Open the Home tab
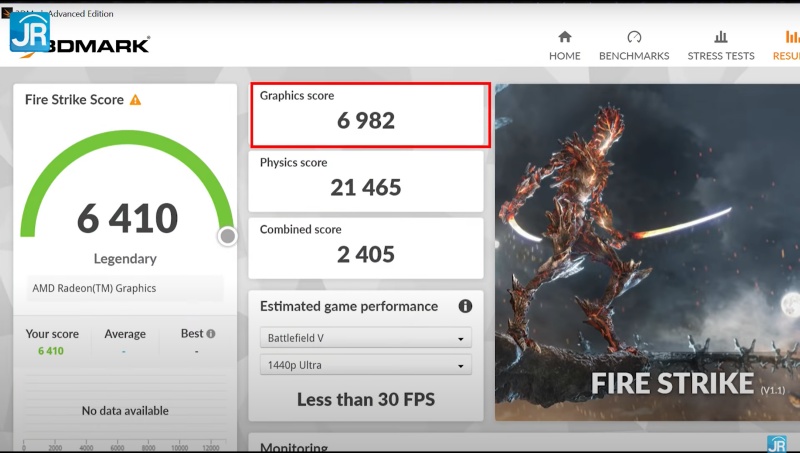Image resolution: width=800 pixels, height=453 pixels. coord(565,45)
